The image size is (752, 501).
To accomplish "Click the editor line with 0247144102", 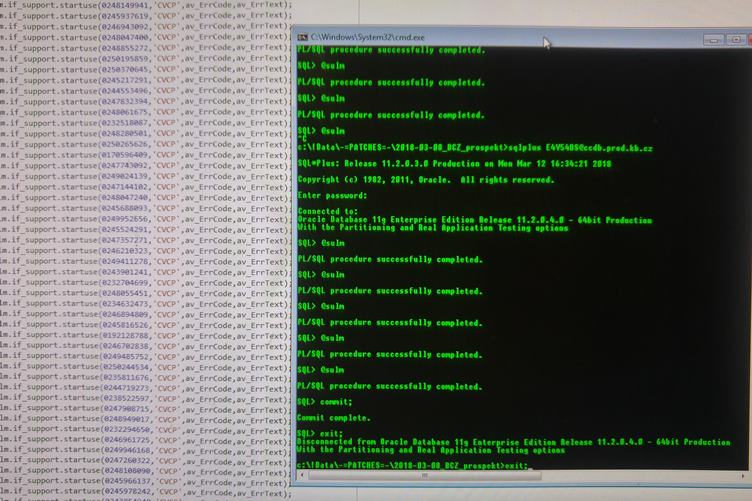I will pos(146,187).
